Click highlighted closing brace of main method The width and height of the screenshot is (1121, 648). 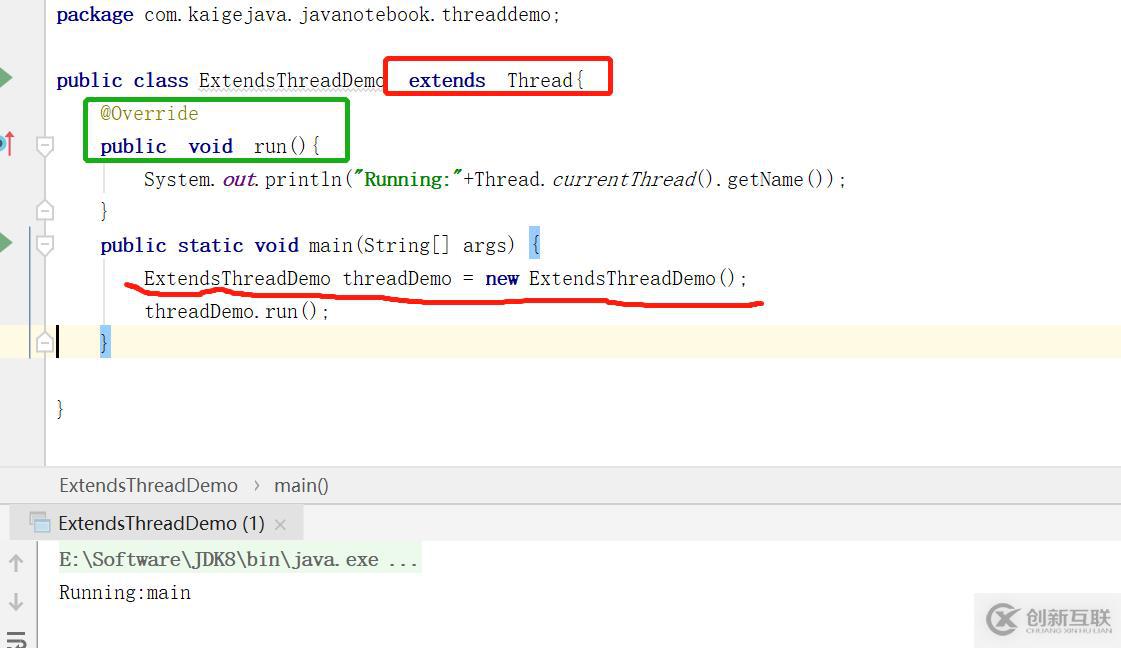[x=104, y=343]
